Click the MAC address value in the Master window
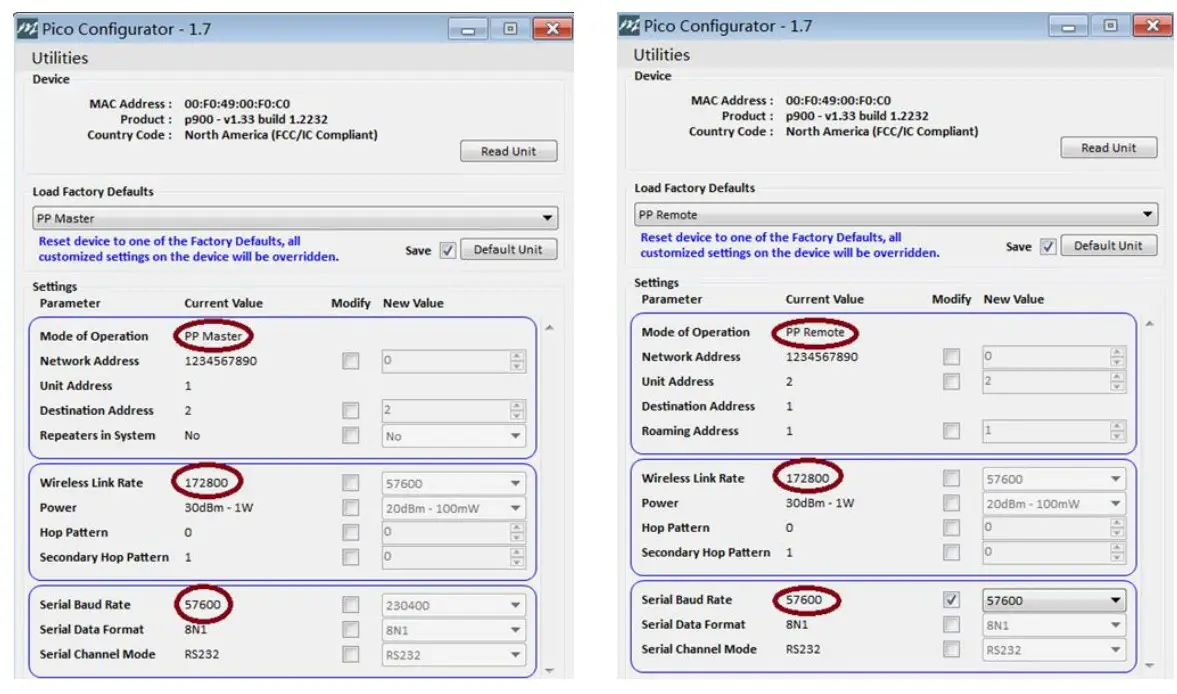This screenshot has width=1177, height=694. pos(237,104)
